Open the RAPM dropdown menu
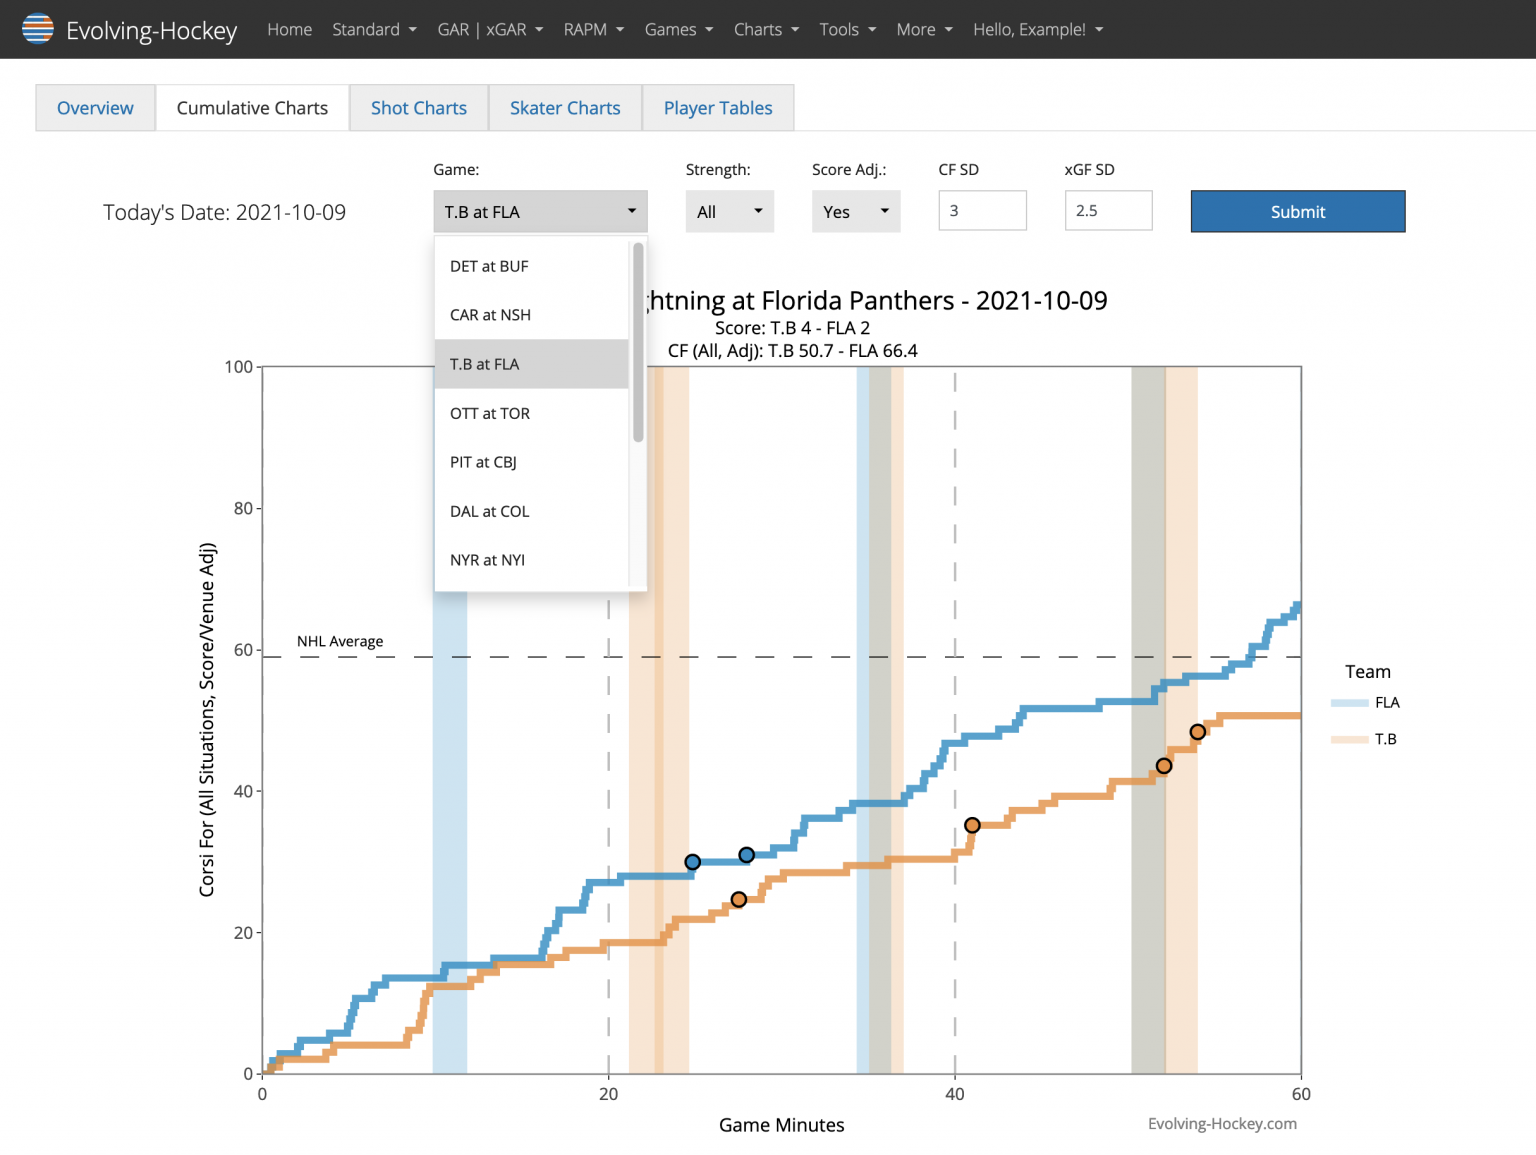 pos(593,29)
